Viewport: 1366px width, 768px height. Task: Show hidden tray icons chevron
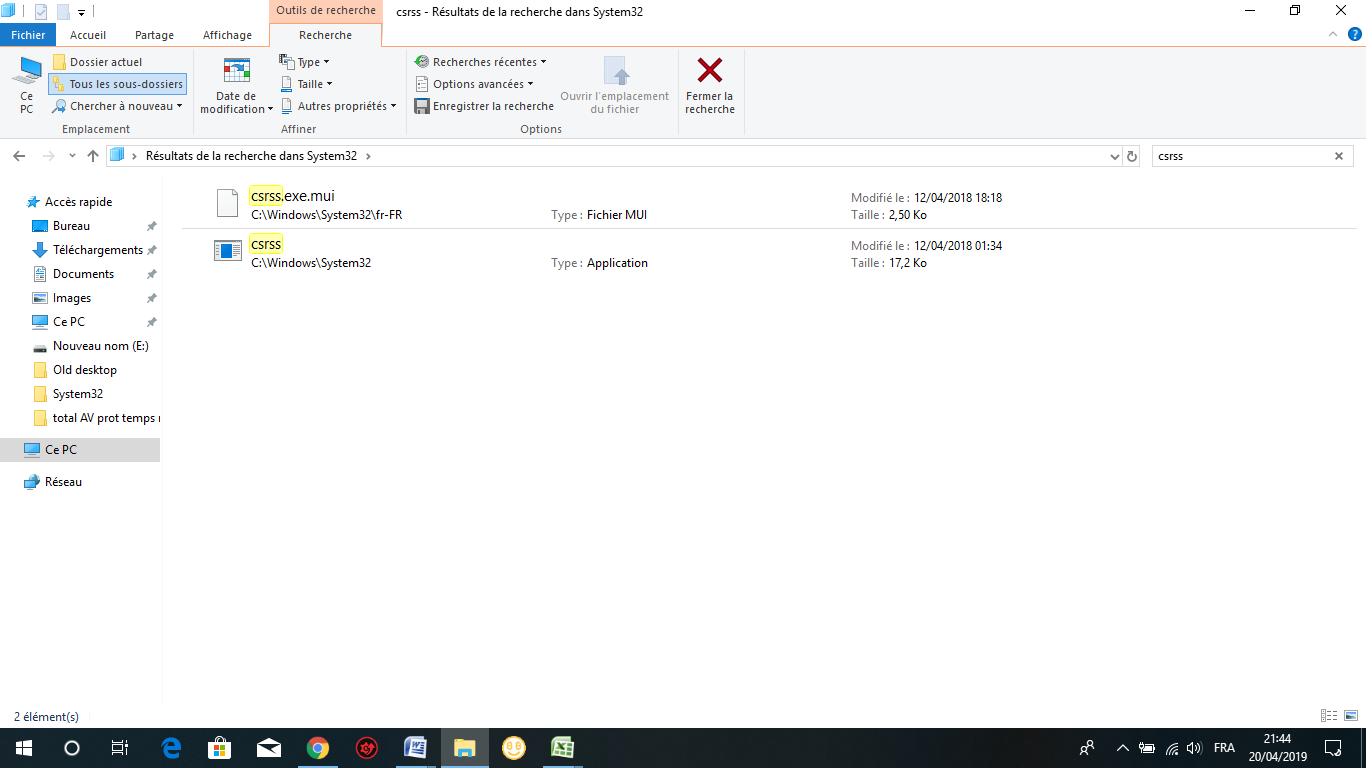point(1123,748)
